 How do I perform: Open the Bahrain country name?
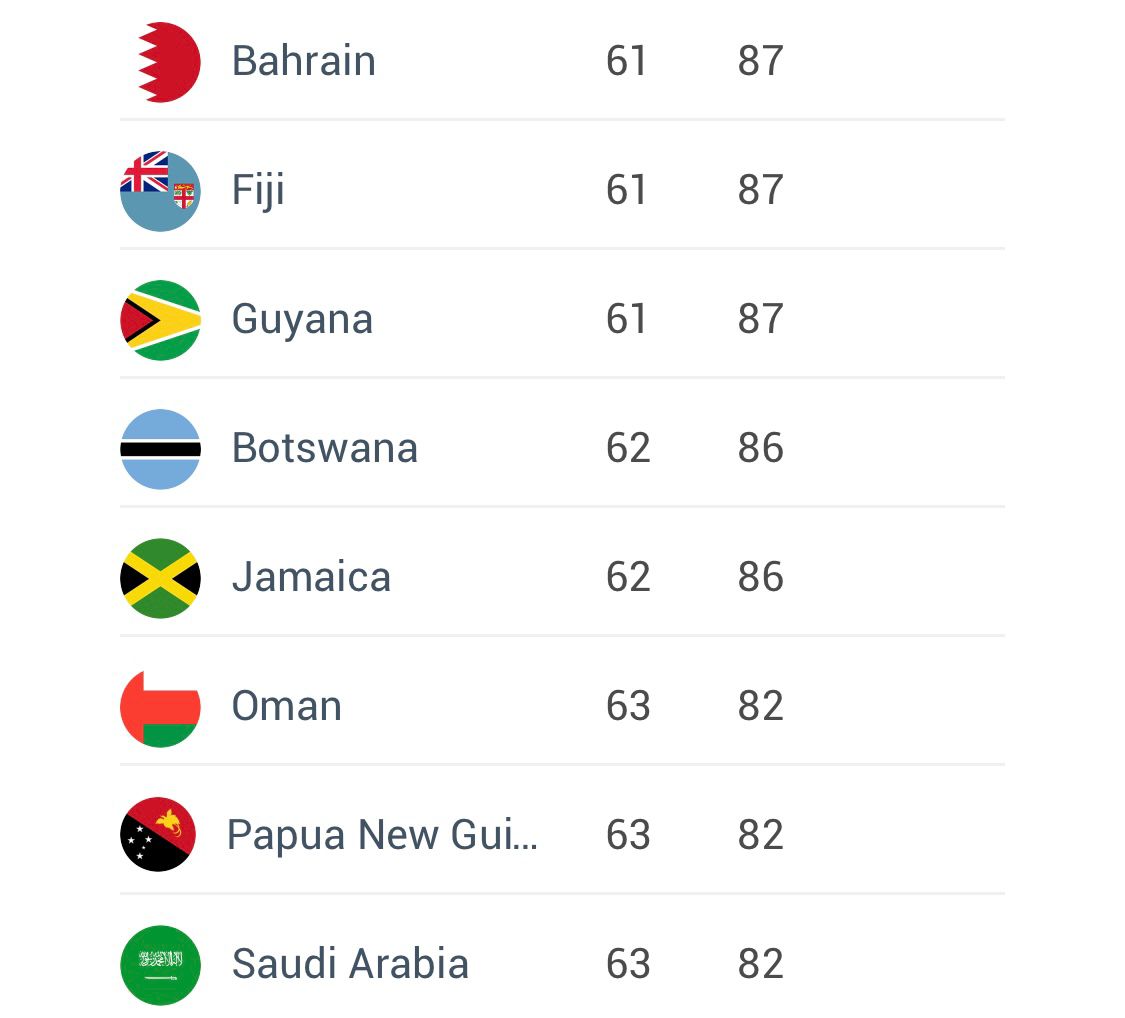[x=304, y=62]
